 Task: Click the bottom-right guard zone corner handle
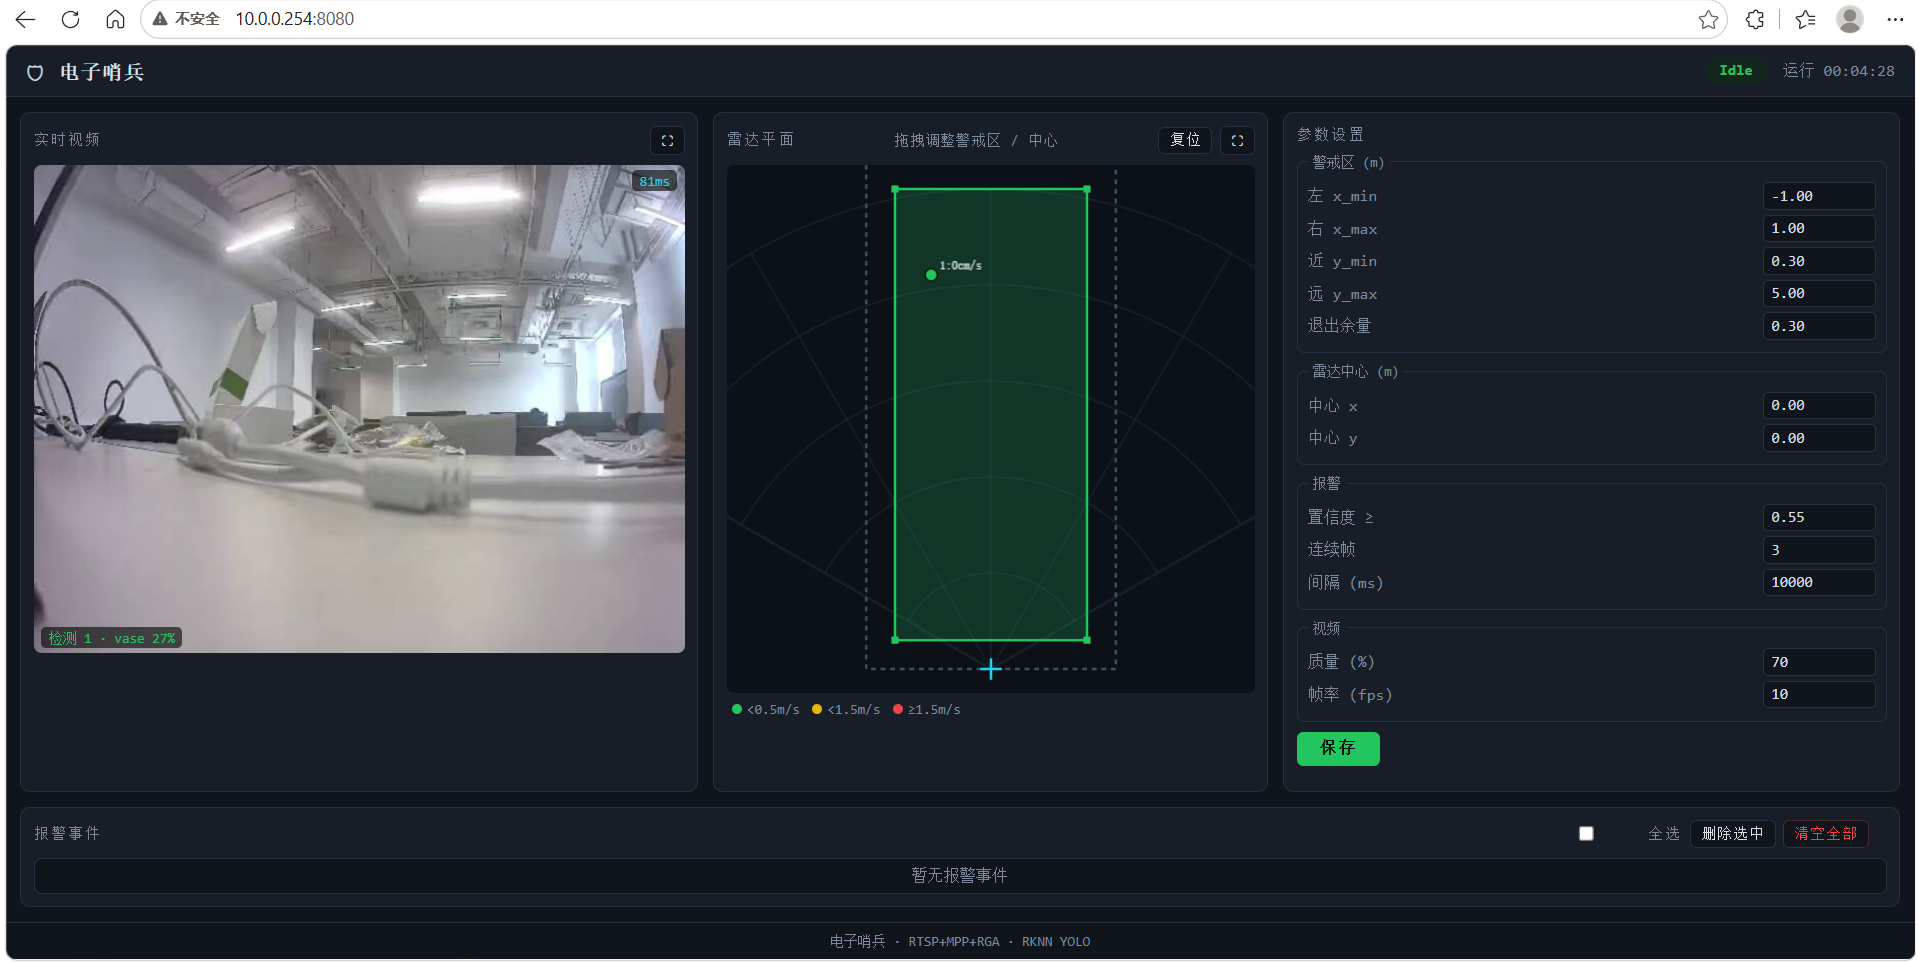click(1087, 640)
